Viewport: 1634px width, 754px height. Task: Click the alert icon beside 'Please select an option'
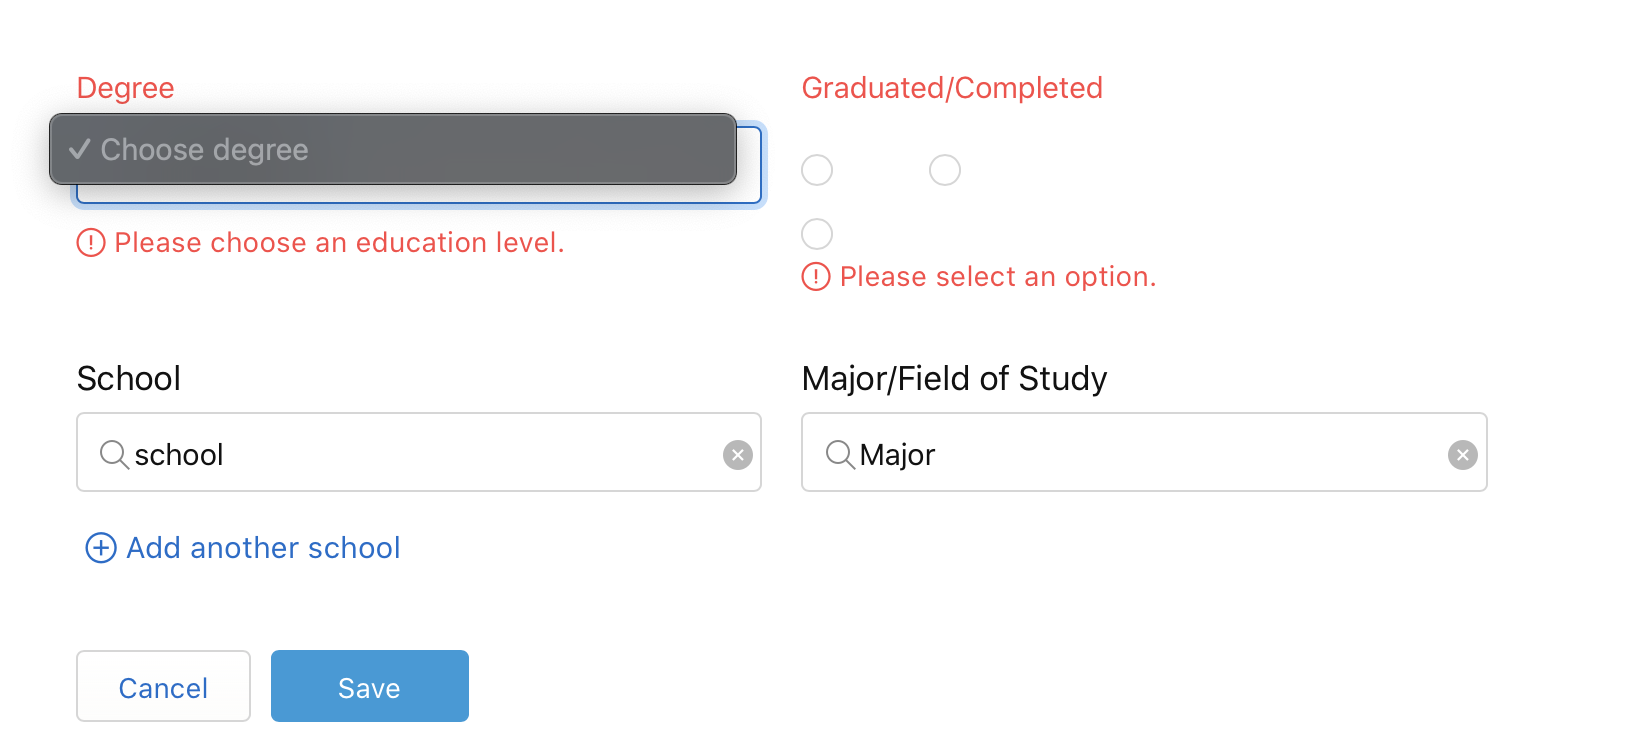coord(816,277)
